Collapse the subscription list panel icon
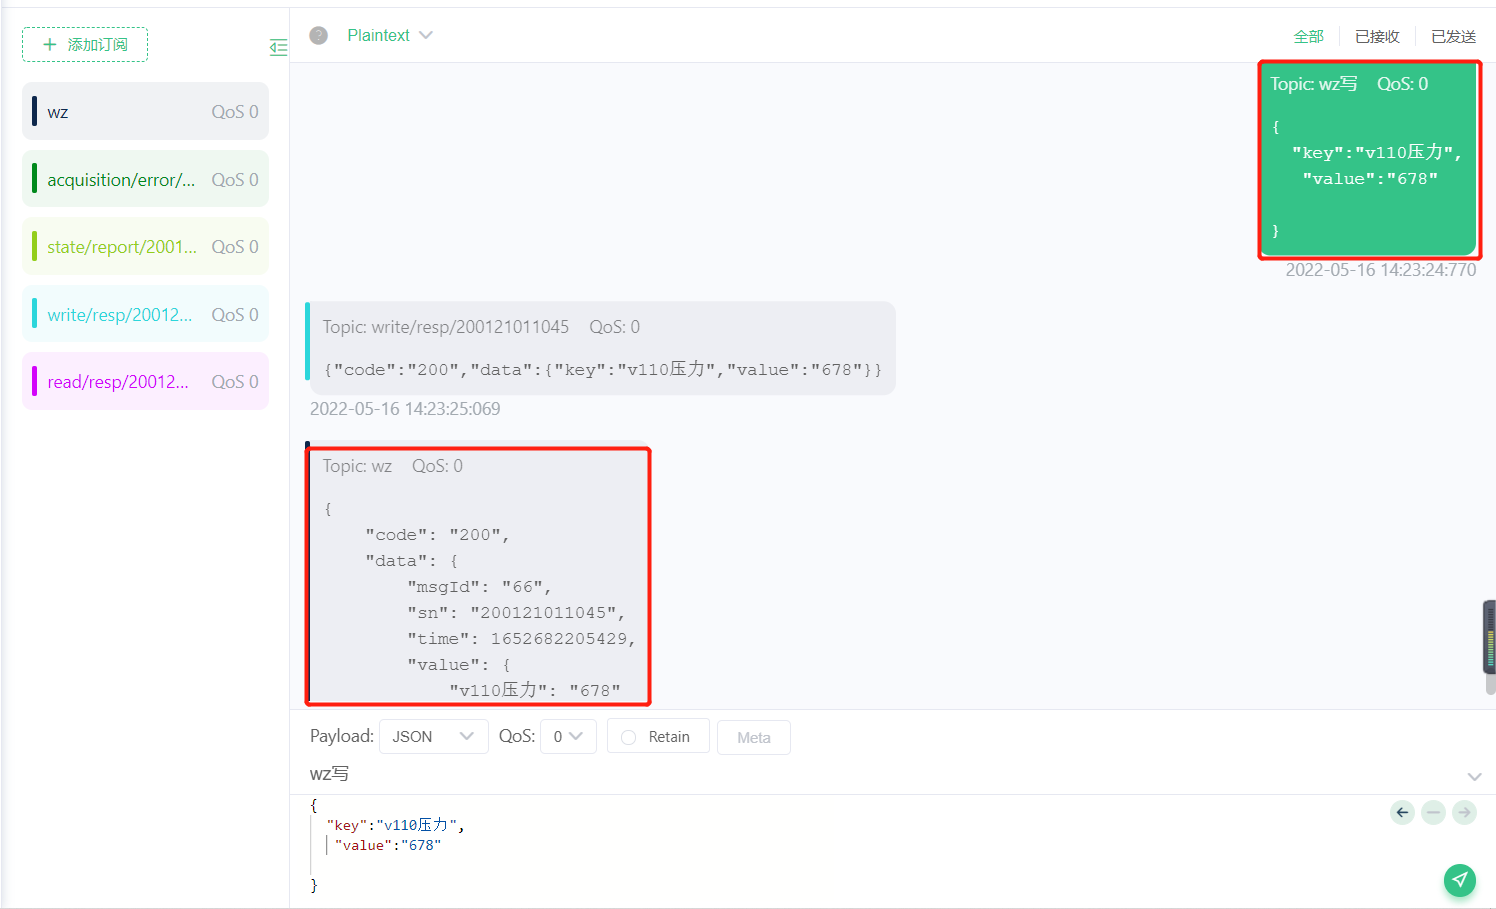1496x909 pixels. pos(278,47)
